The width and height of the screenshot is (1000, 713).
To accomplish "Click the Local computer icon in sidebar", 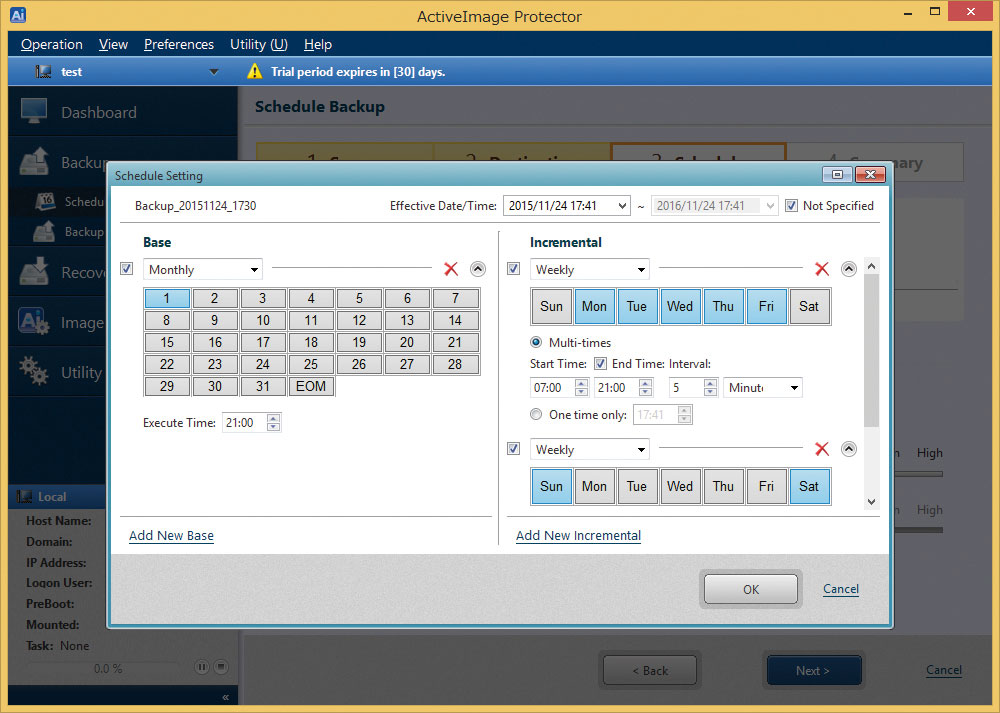I will (x=24, y=496).
